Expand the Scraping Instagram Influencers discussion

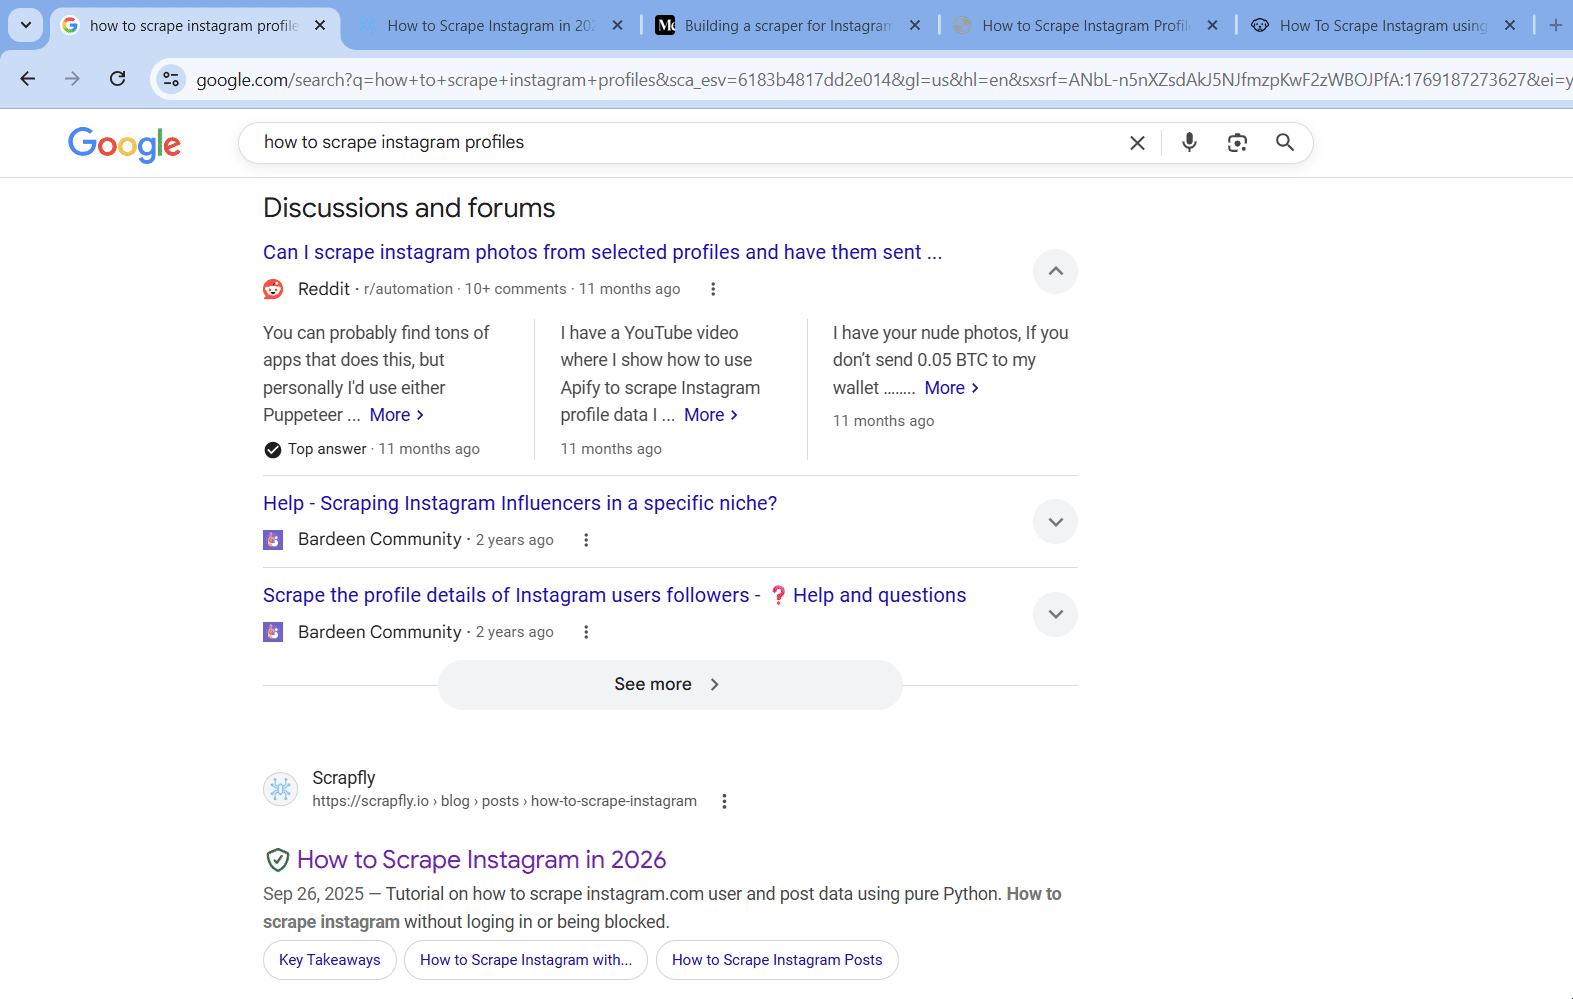click(x=1055, y=522)
